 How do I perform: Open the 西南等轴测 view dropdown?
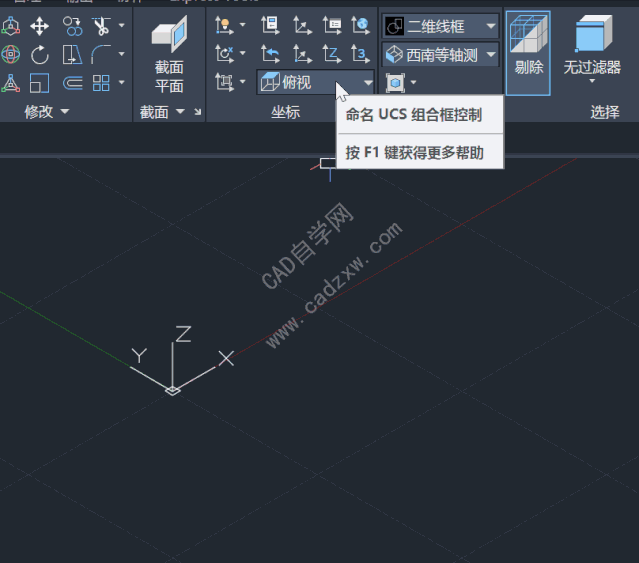tap(440, 55)
